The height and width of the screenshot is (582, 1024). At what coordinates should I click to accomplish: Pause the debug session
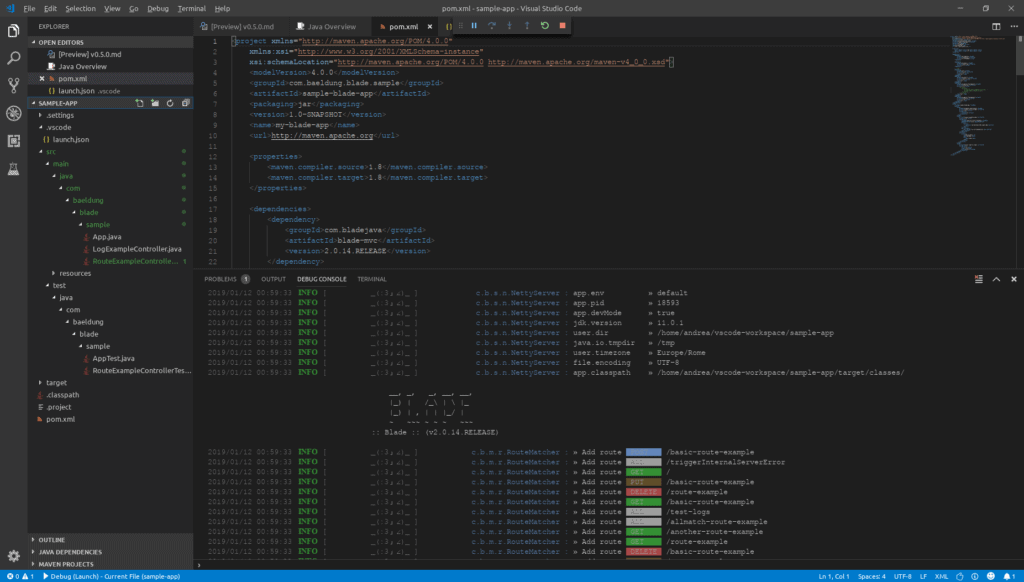(474, 25)
